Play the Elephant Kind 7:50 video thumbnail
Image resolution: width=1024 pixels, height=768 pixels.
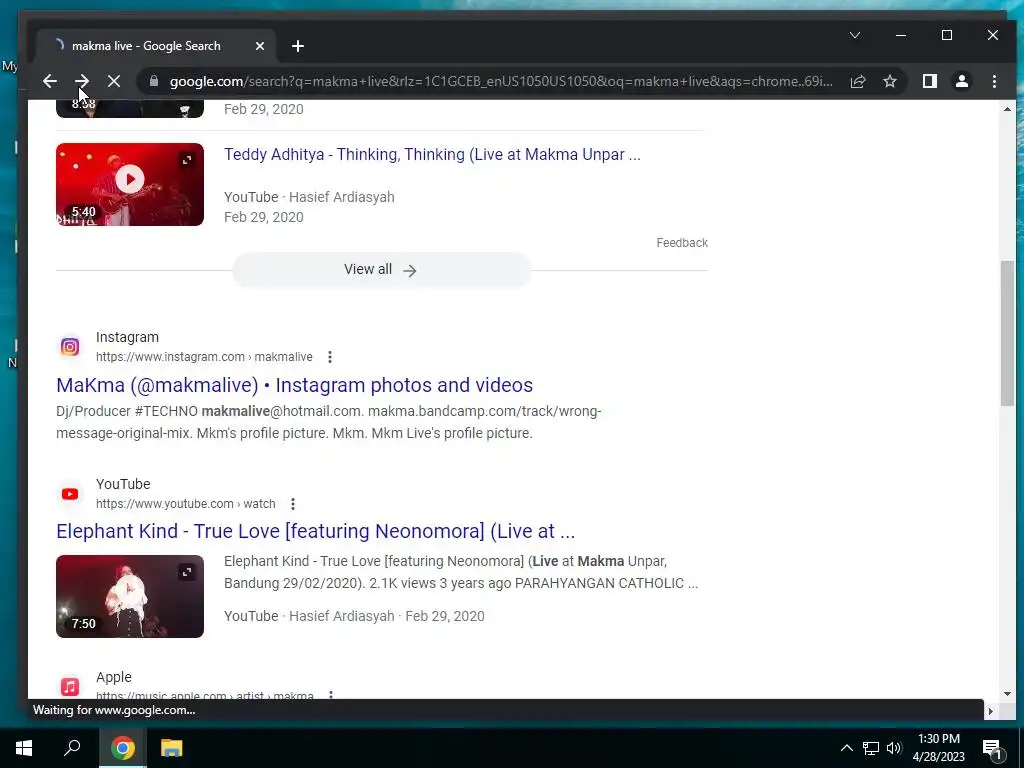click(x=130, y=596)
